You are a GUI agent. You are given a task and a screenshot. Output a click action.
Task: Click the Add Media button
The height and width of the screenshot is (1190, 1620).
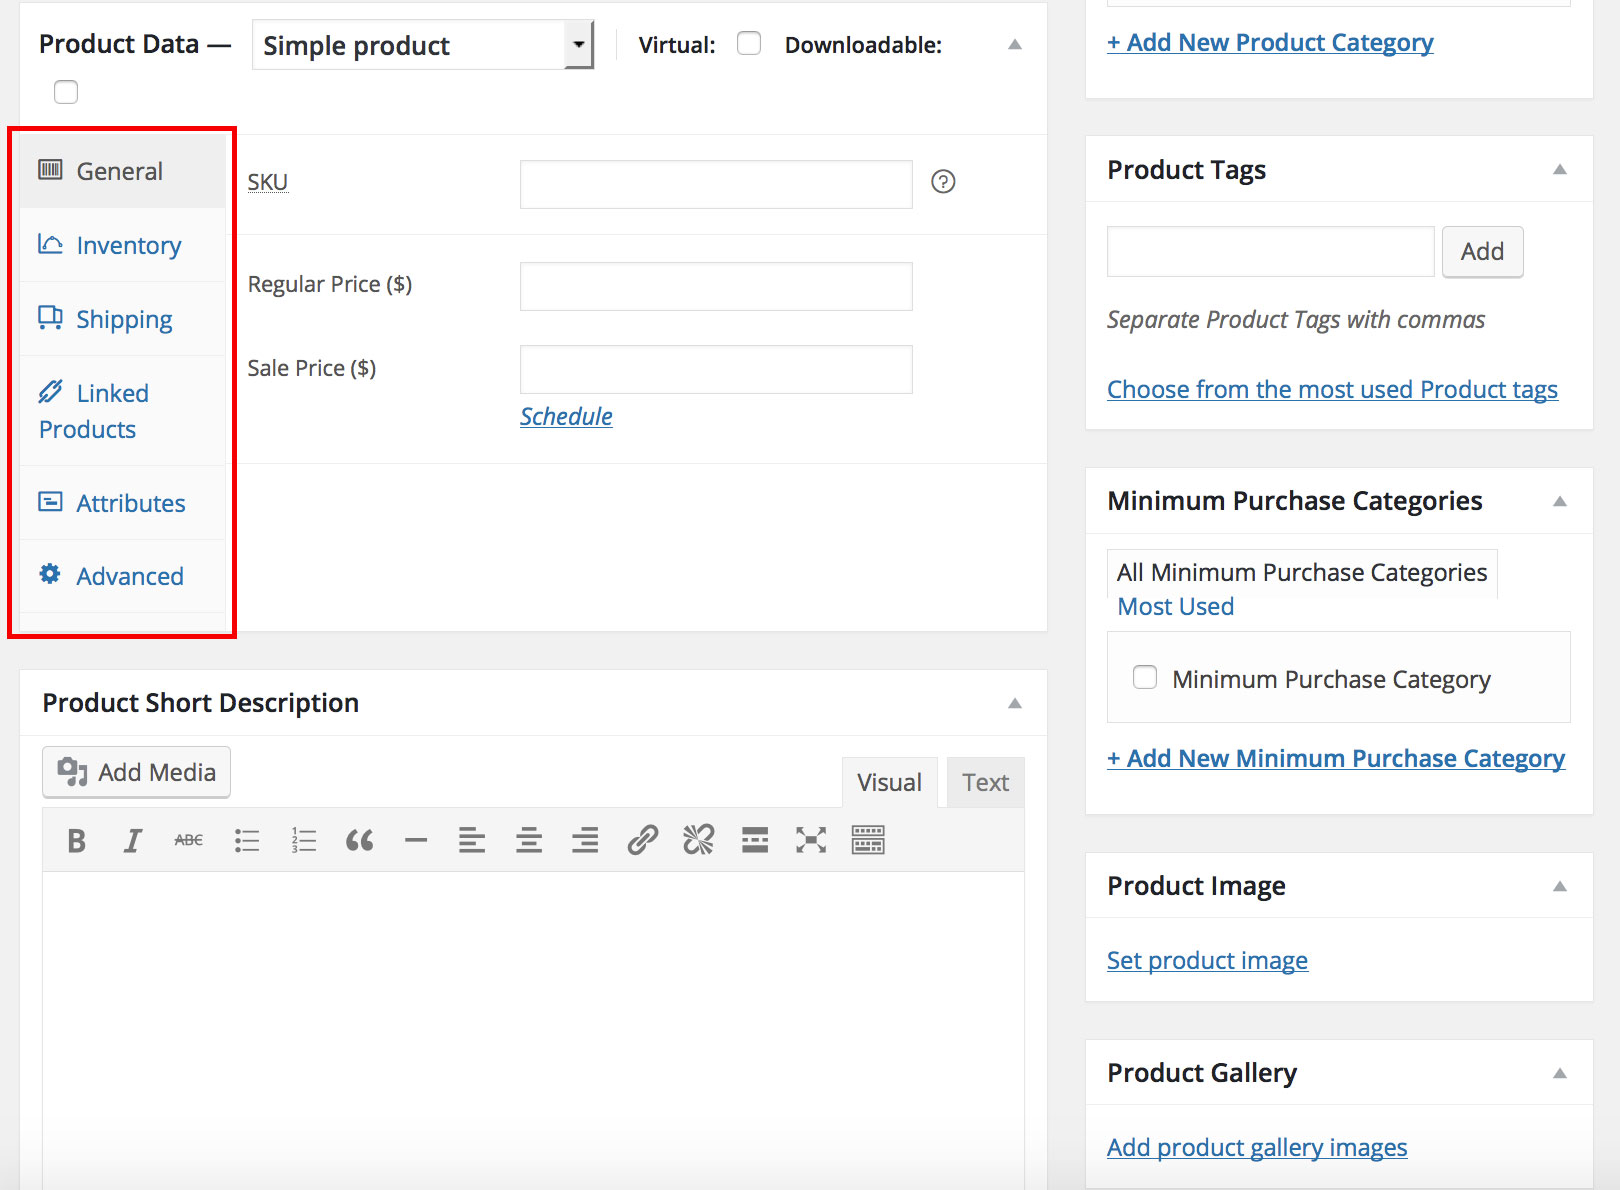click(136, 772)
